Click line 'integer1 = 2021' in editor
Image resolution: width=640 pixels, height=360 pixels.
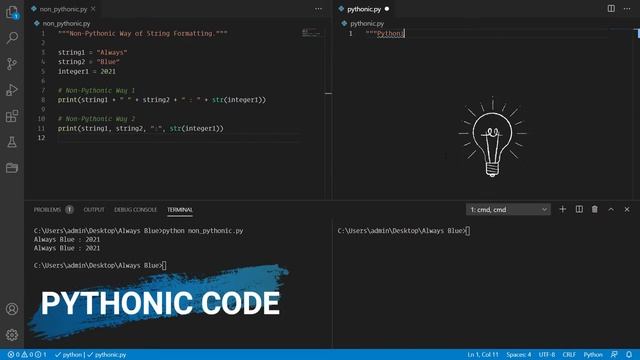[x=87, y=71]
